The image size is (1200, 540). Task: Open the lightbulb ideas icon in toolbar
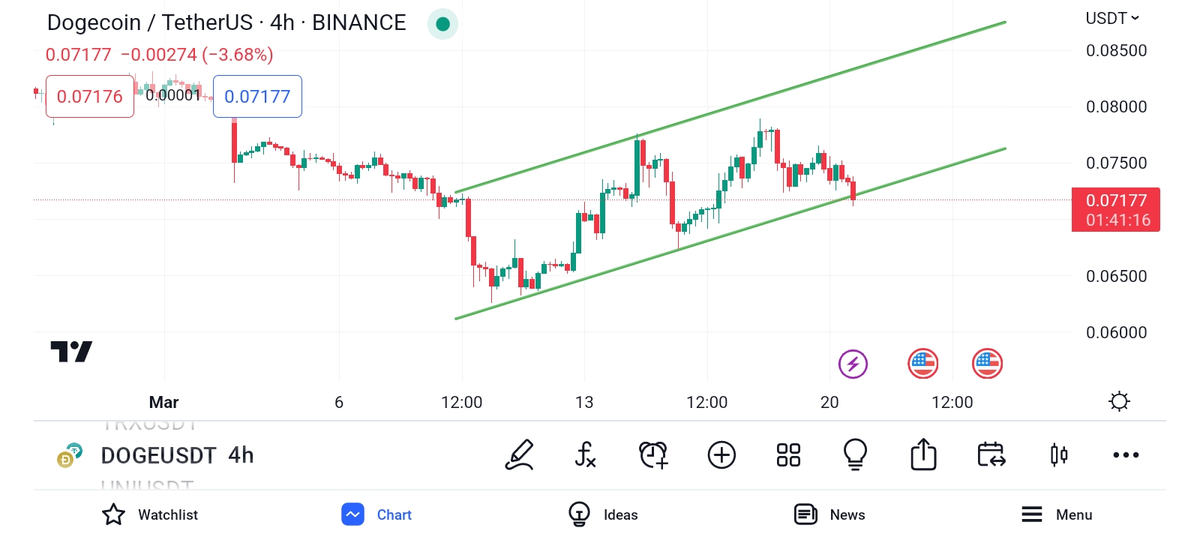855,455
